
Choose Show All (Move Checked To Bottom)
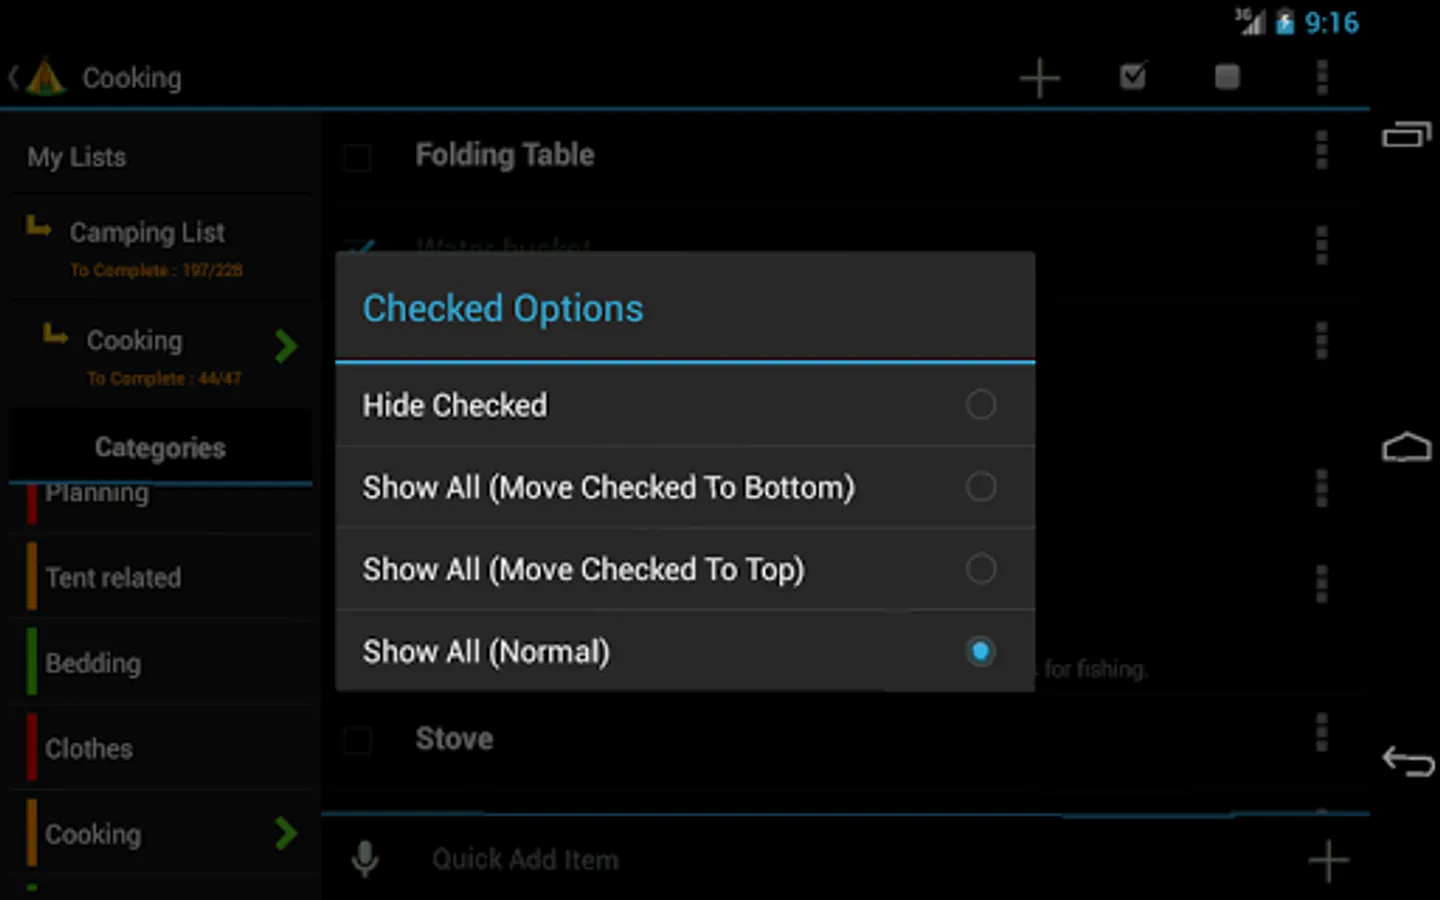pyautogui.click(x=980, y=487)
